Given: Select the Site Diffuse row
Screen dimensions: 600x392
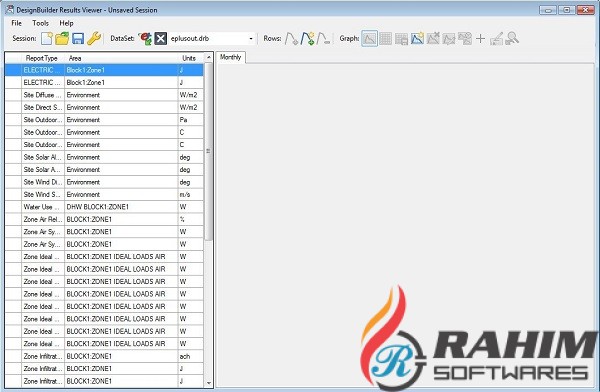Looking at the screenshot, I should click(104, 95).
